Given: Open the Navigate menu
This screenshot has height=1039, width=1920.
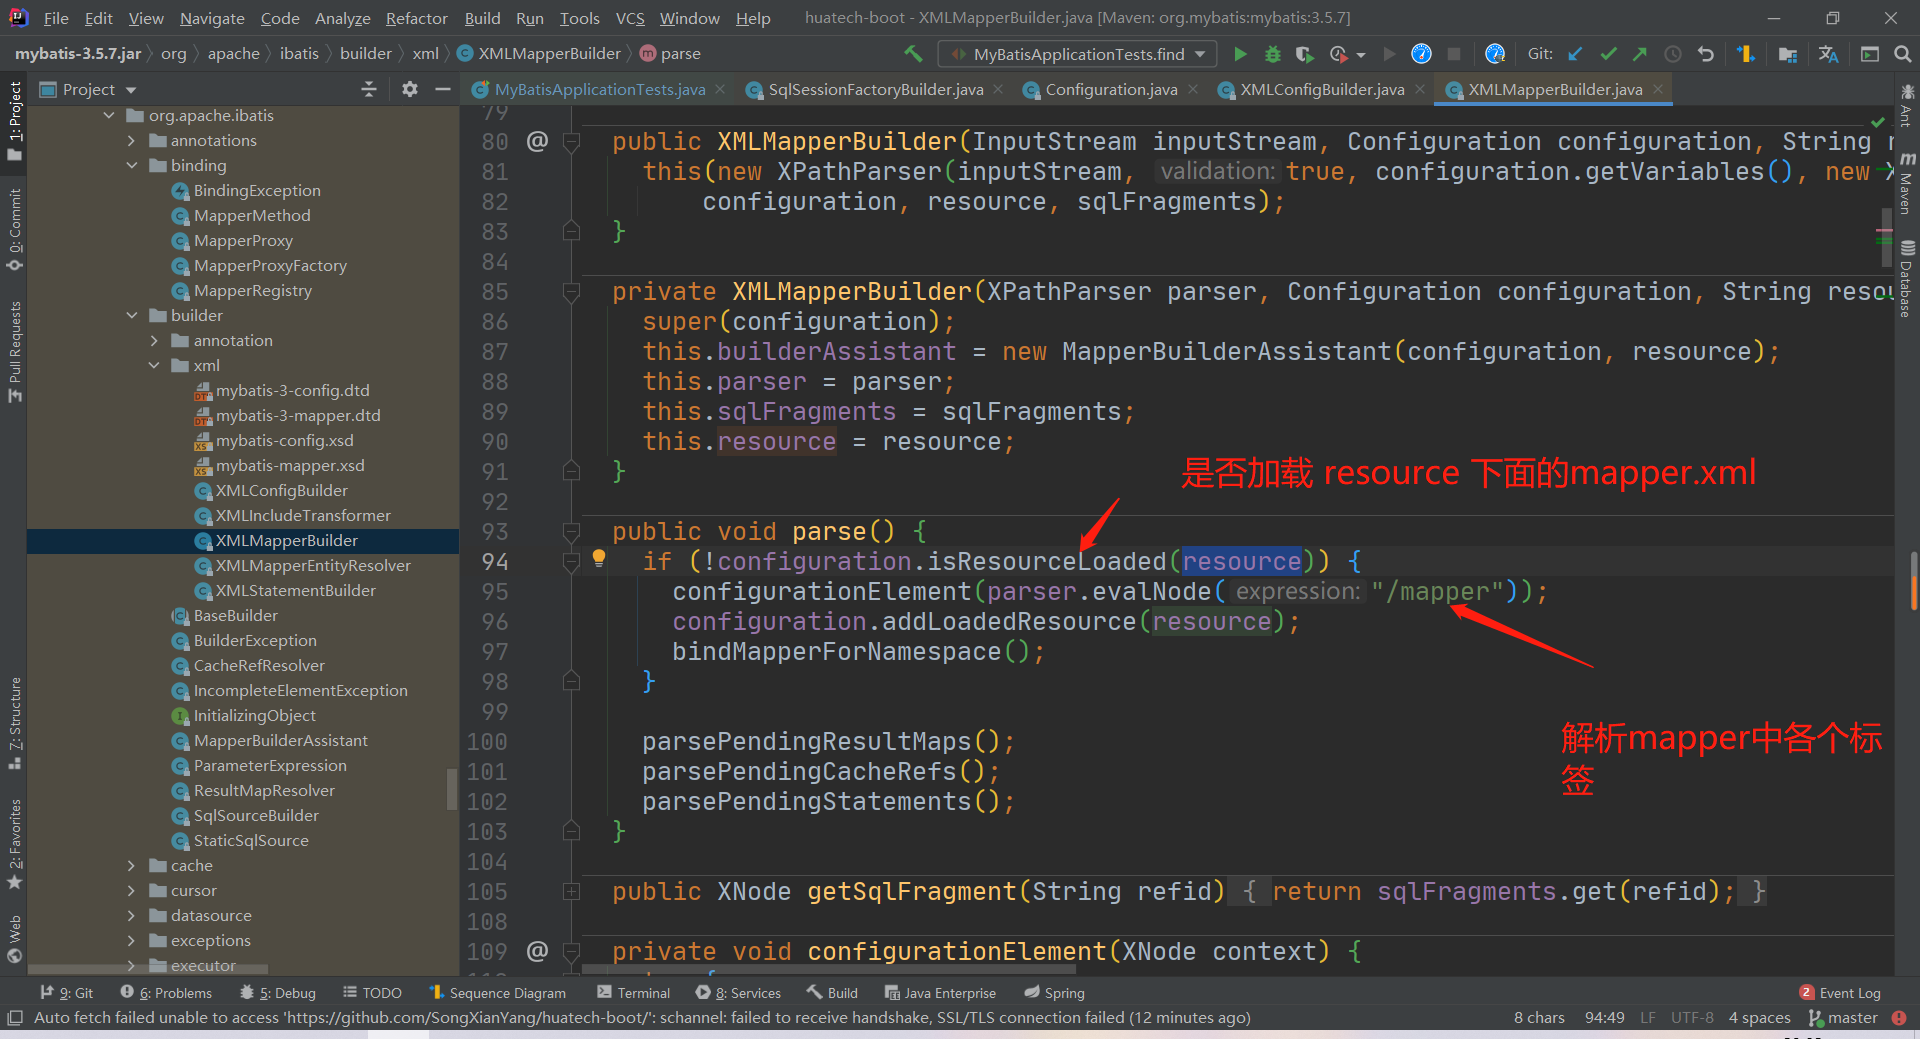Looking at the screenshot, I should click(212, 18).
